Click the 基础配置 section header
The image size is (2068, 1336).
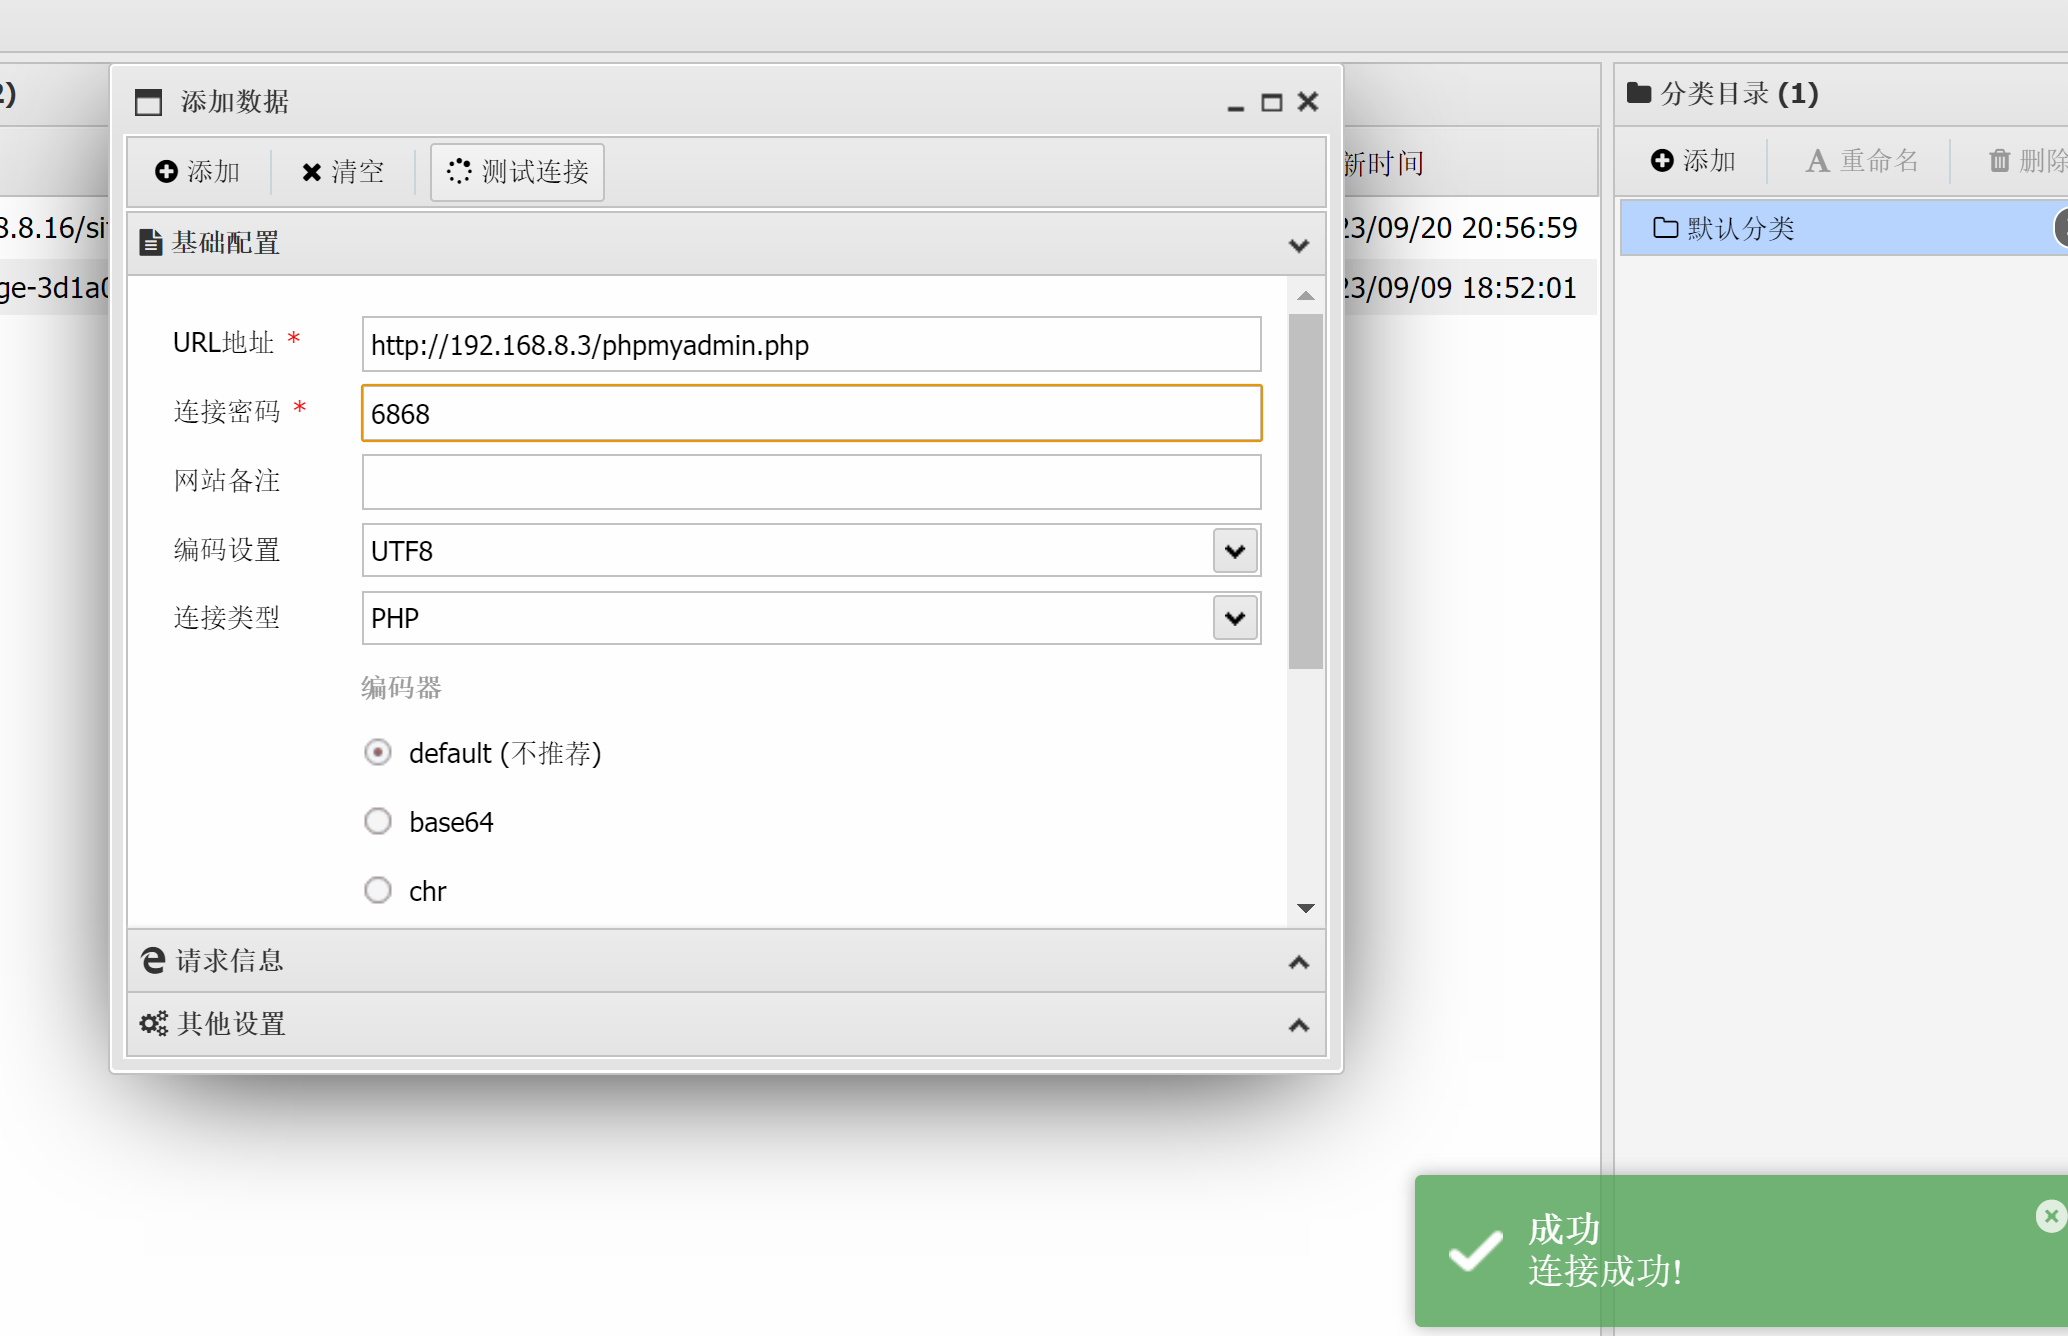726,243
